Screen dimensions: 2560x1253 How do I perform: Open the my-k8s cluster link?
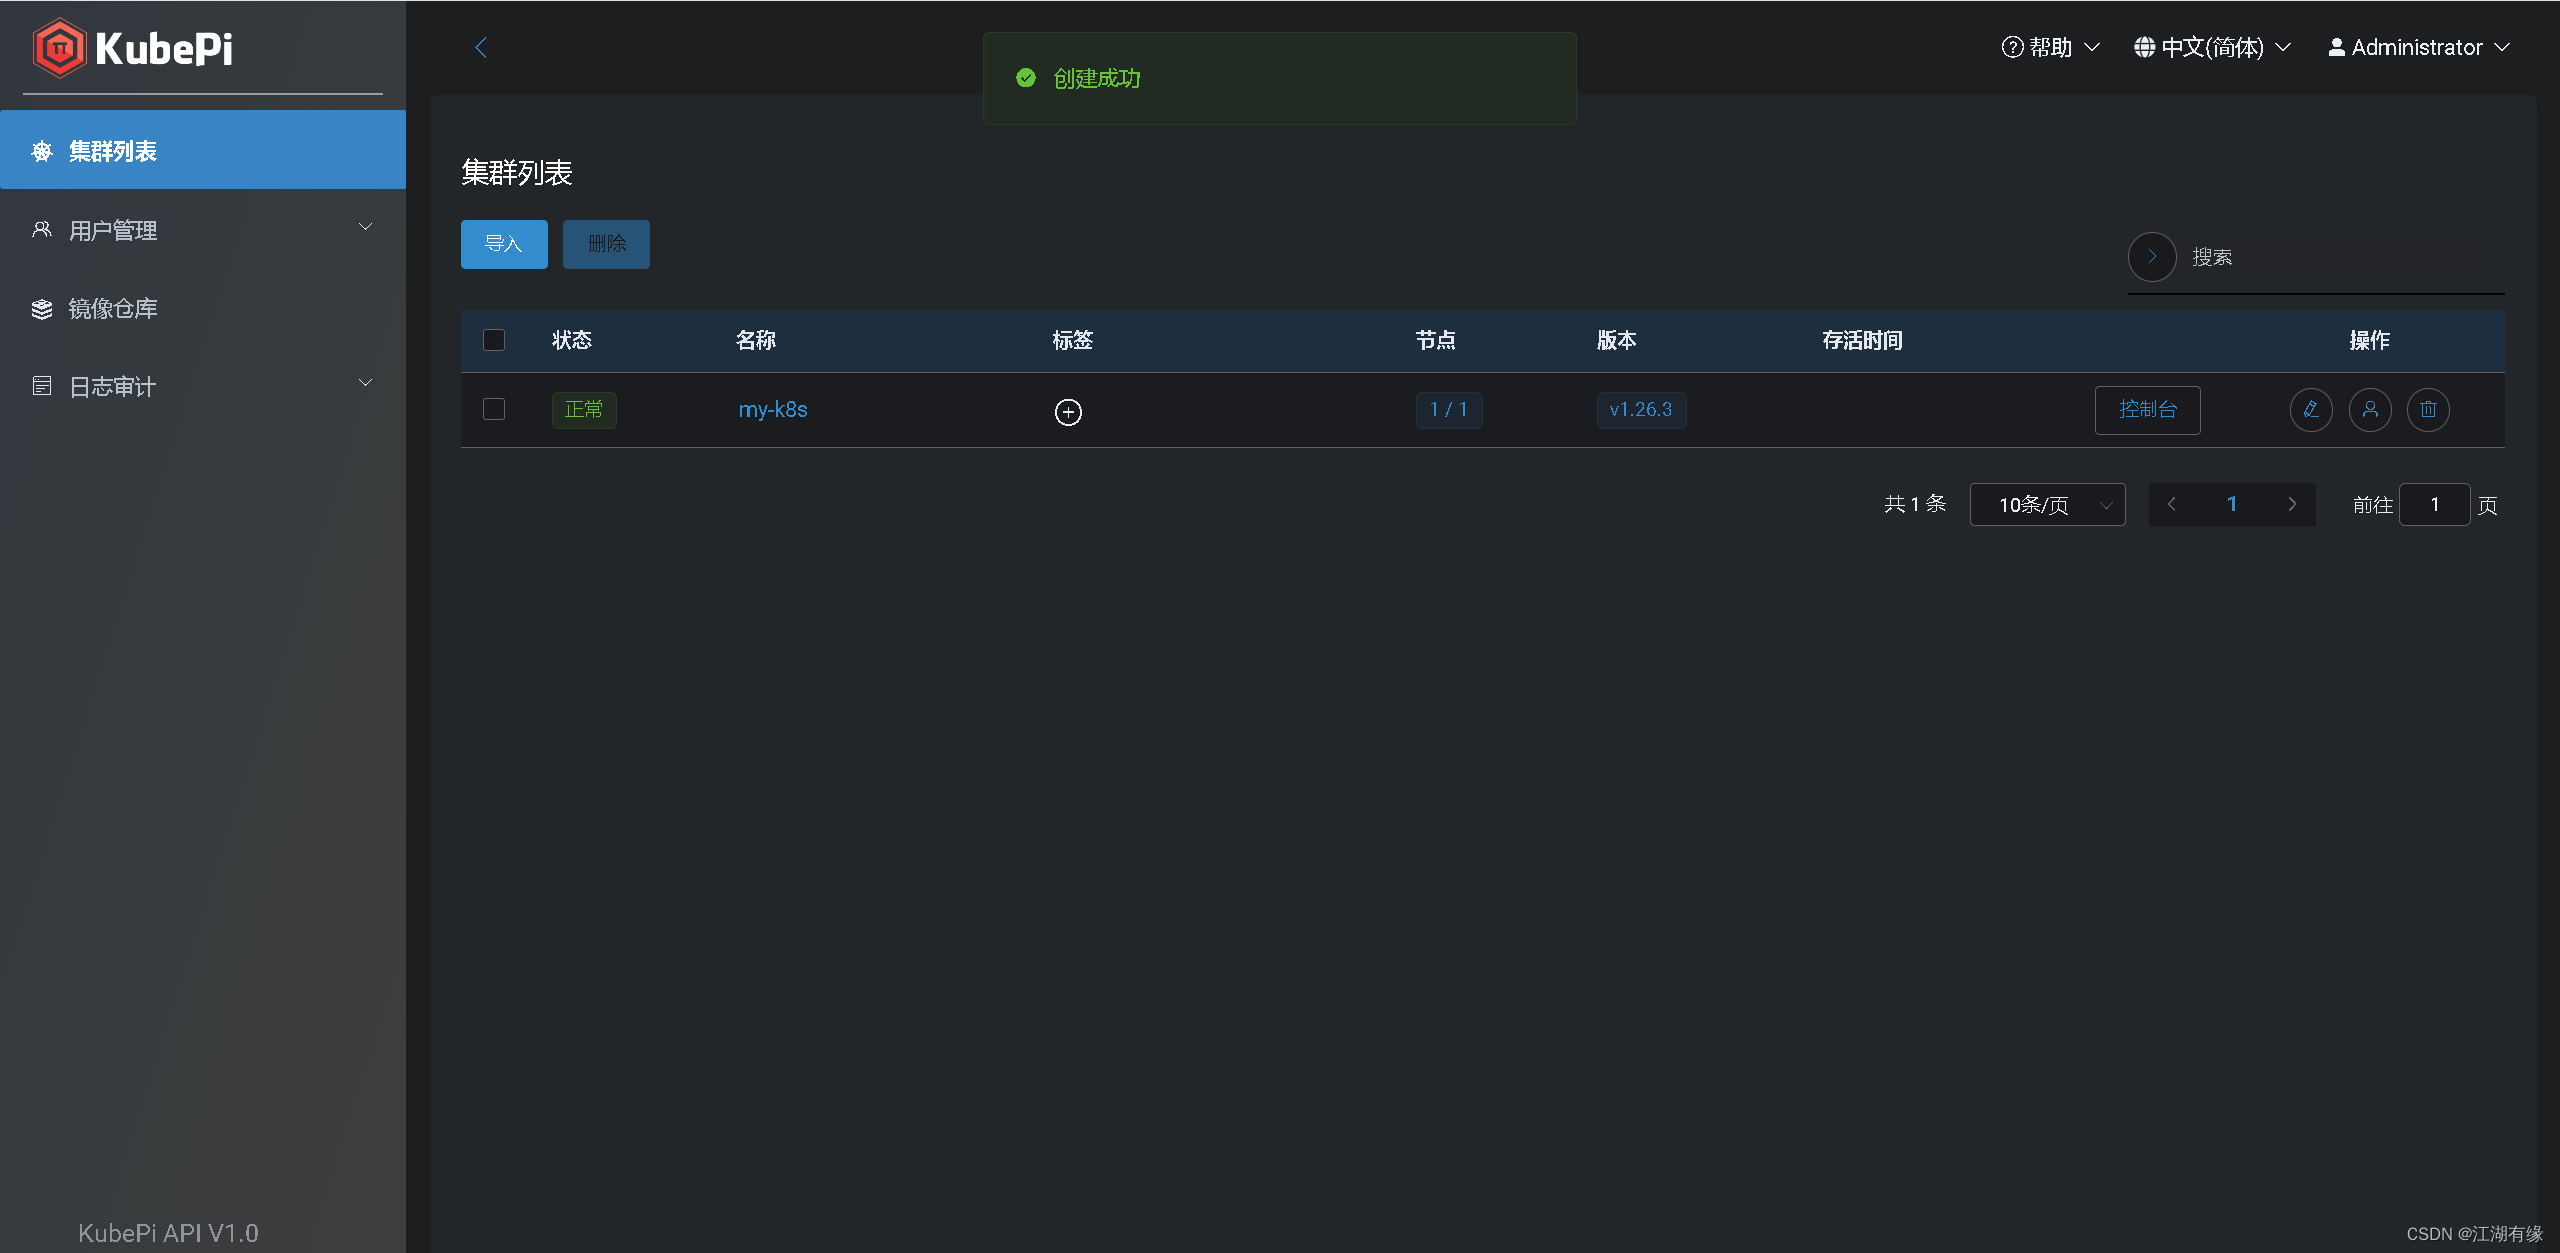click(772, 410)
